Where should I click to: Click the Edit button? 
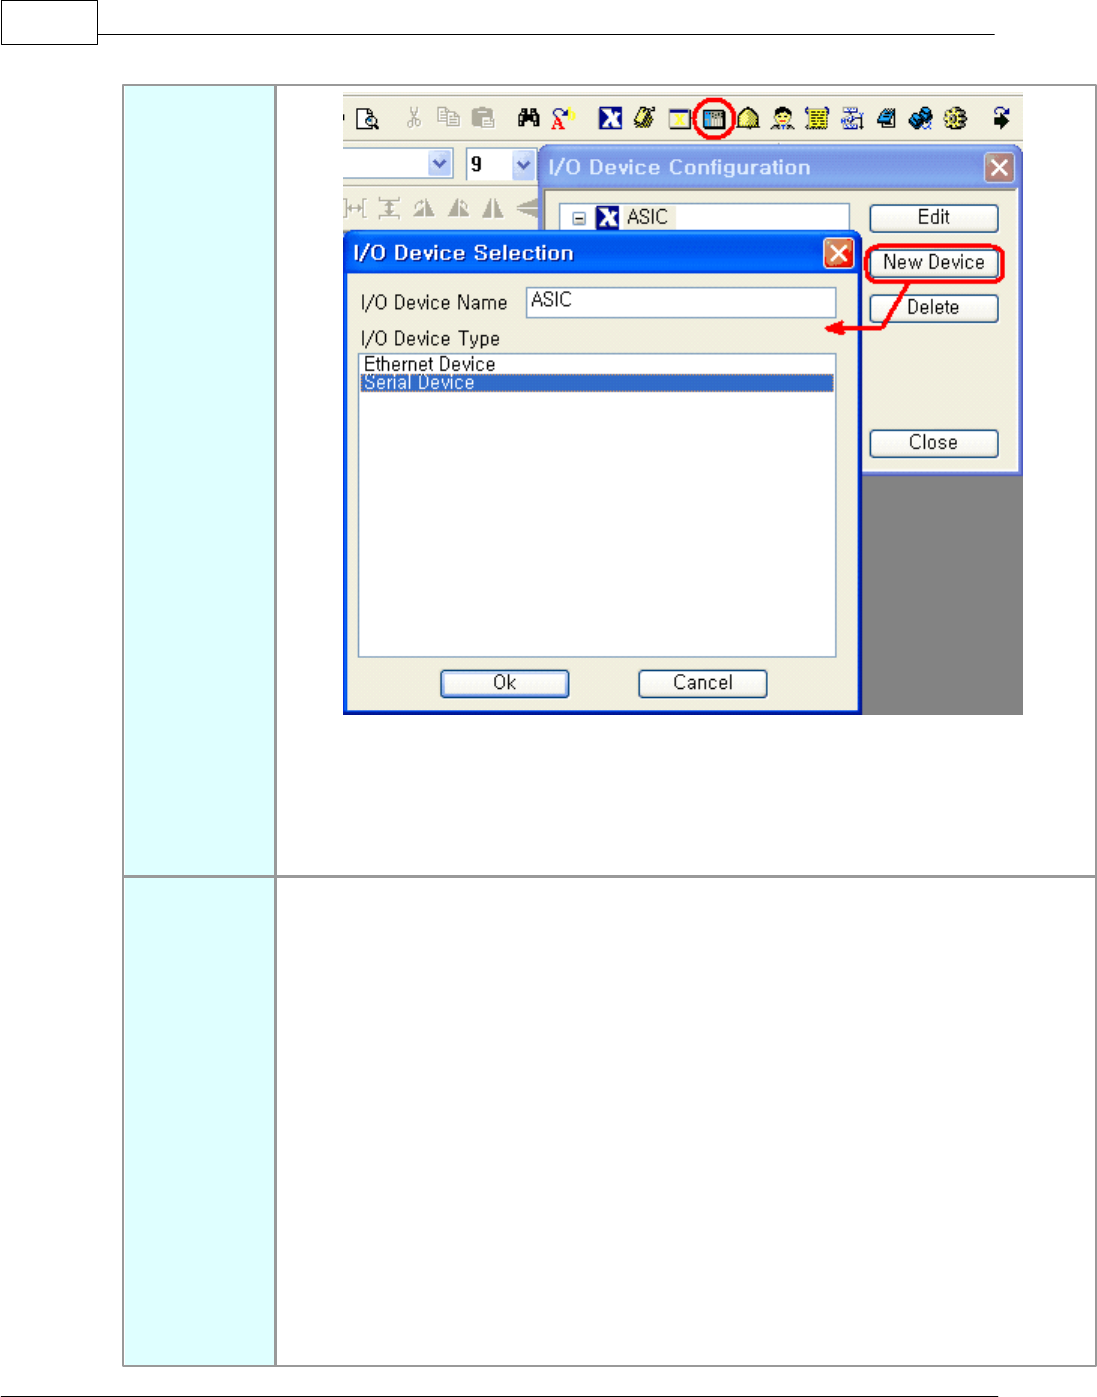click(x=934, y=218)
